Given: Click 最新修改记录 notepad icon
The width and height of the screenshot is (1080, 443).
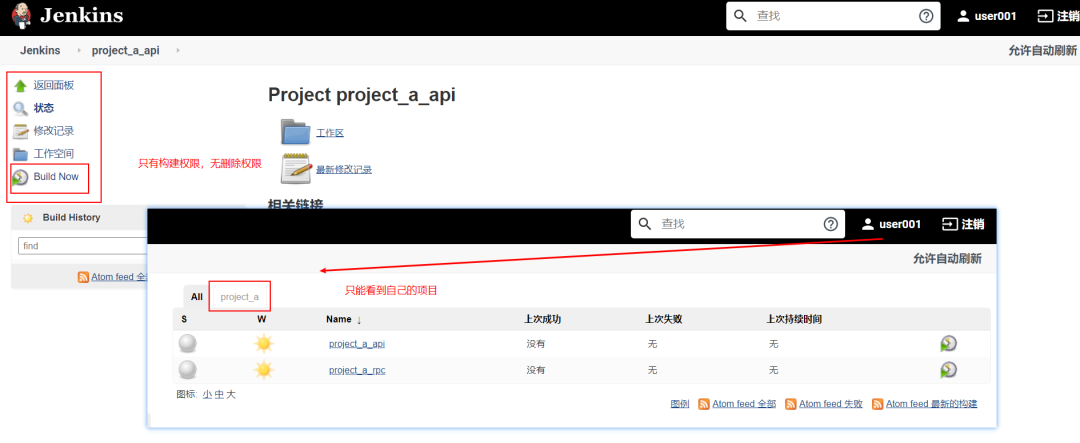Looking at the screenshot, I should [x=297, y=168].
